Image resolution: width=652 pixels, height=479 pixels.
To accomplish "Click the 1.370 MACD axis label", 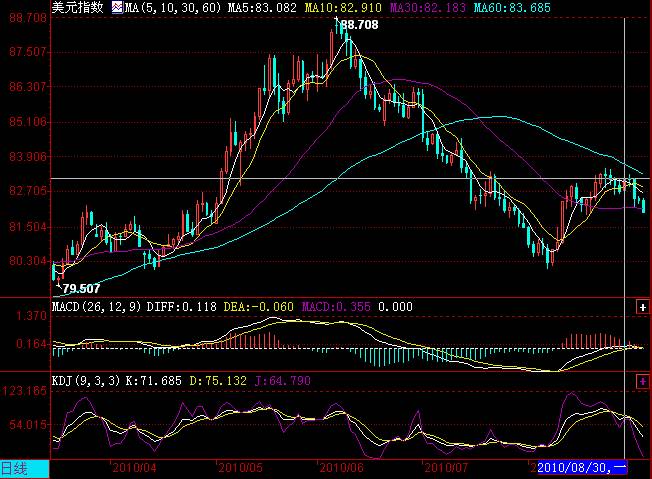I will pyautogui.click(x=32, y=316).
